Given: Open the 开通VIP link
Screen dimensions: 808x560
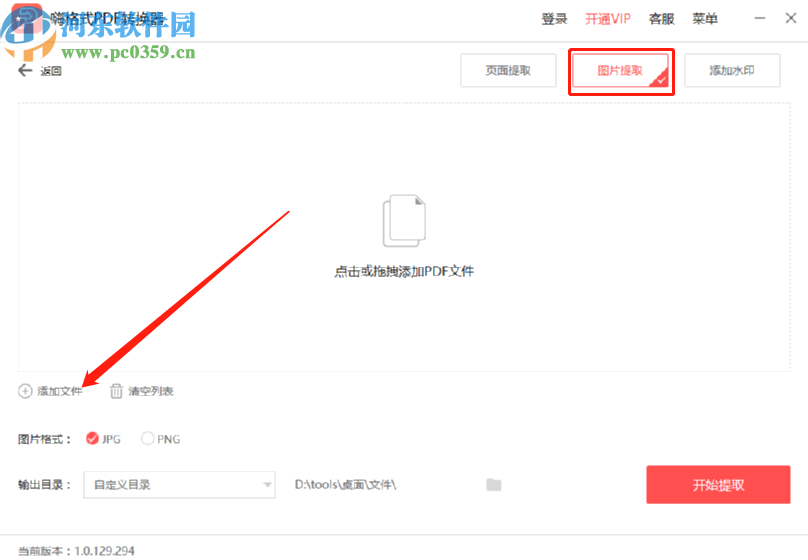Looking at the screenshot, I should tap(608, 19).
